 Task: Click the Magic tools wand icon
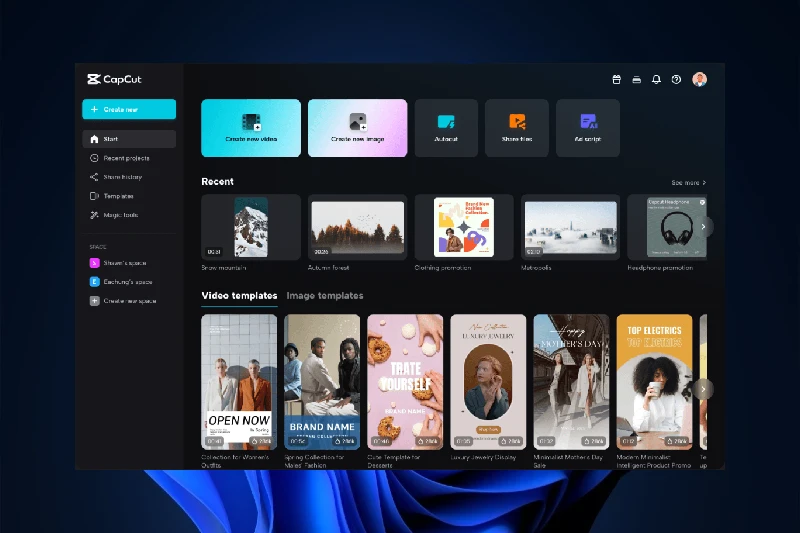click(94, 215)
